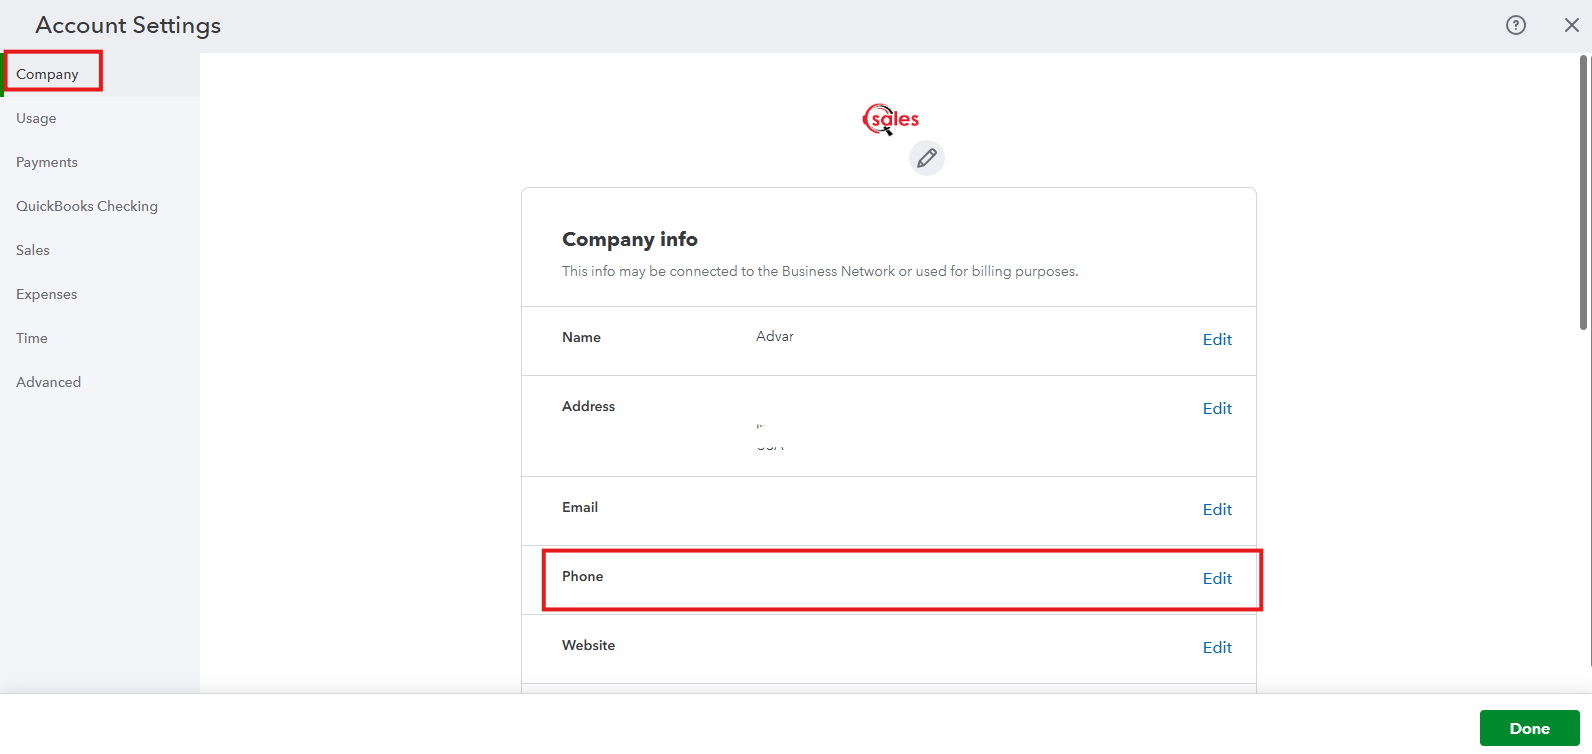The height and width of the screenshot is (754, 1592).
Task: Edit the company Address
Action: pyautogui.click(x=1217, y=409)
